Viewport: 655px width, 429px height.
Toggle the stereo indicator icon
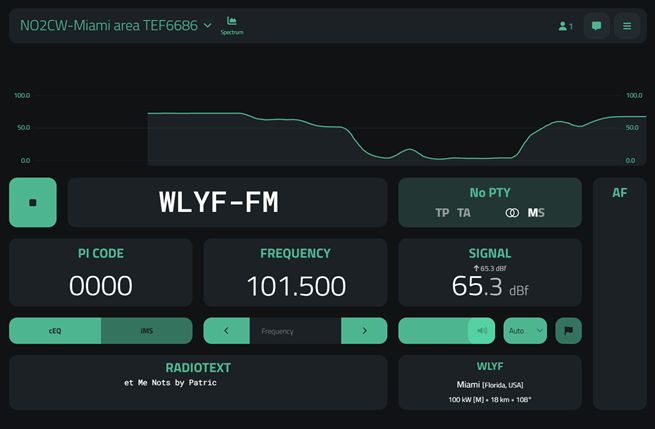[512, 213]
